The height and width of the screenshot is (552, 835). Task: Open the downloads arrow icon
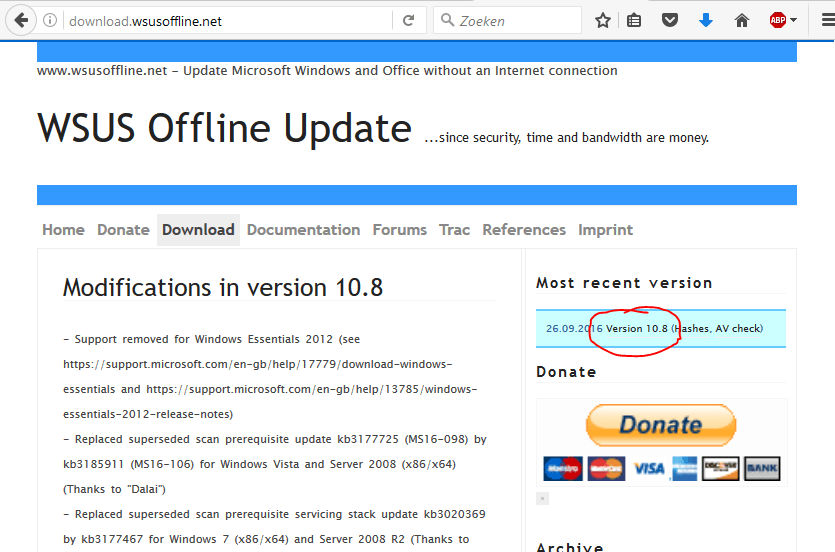706,21
